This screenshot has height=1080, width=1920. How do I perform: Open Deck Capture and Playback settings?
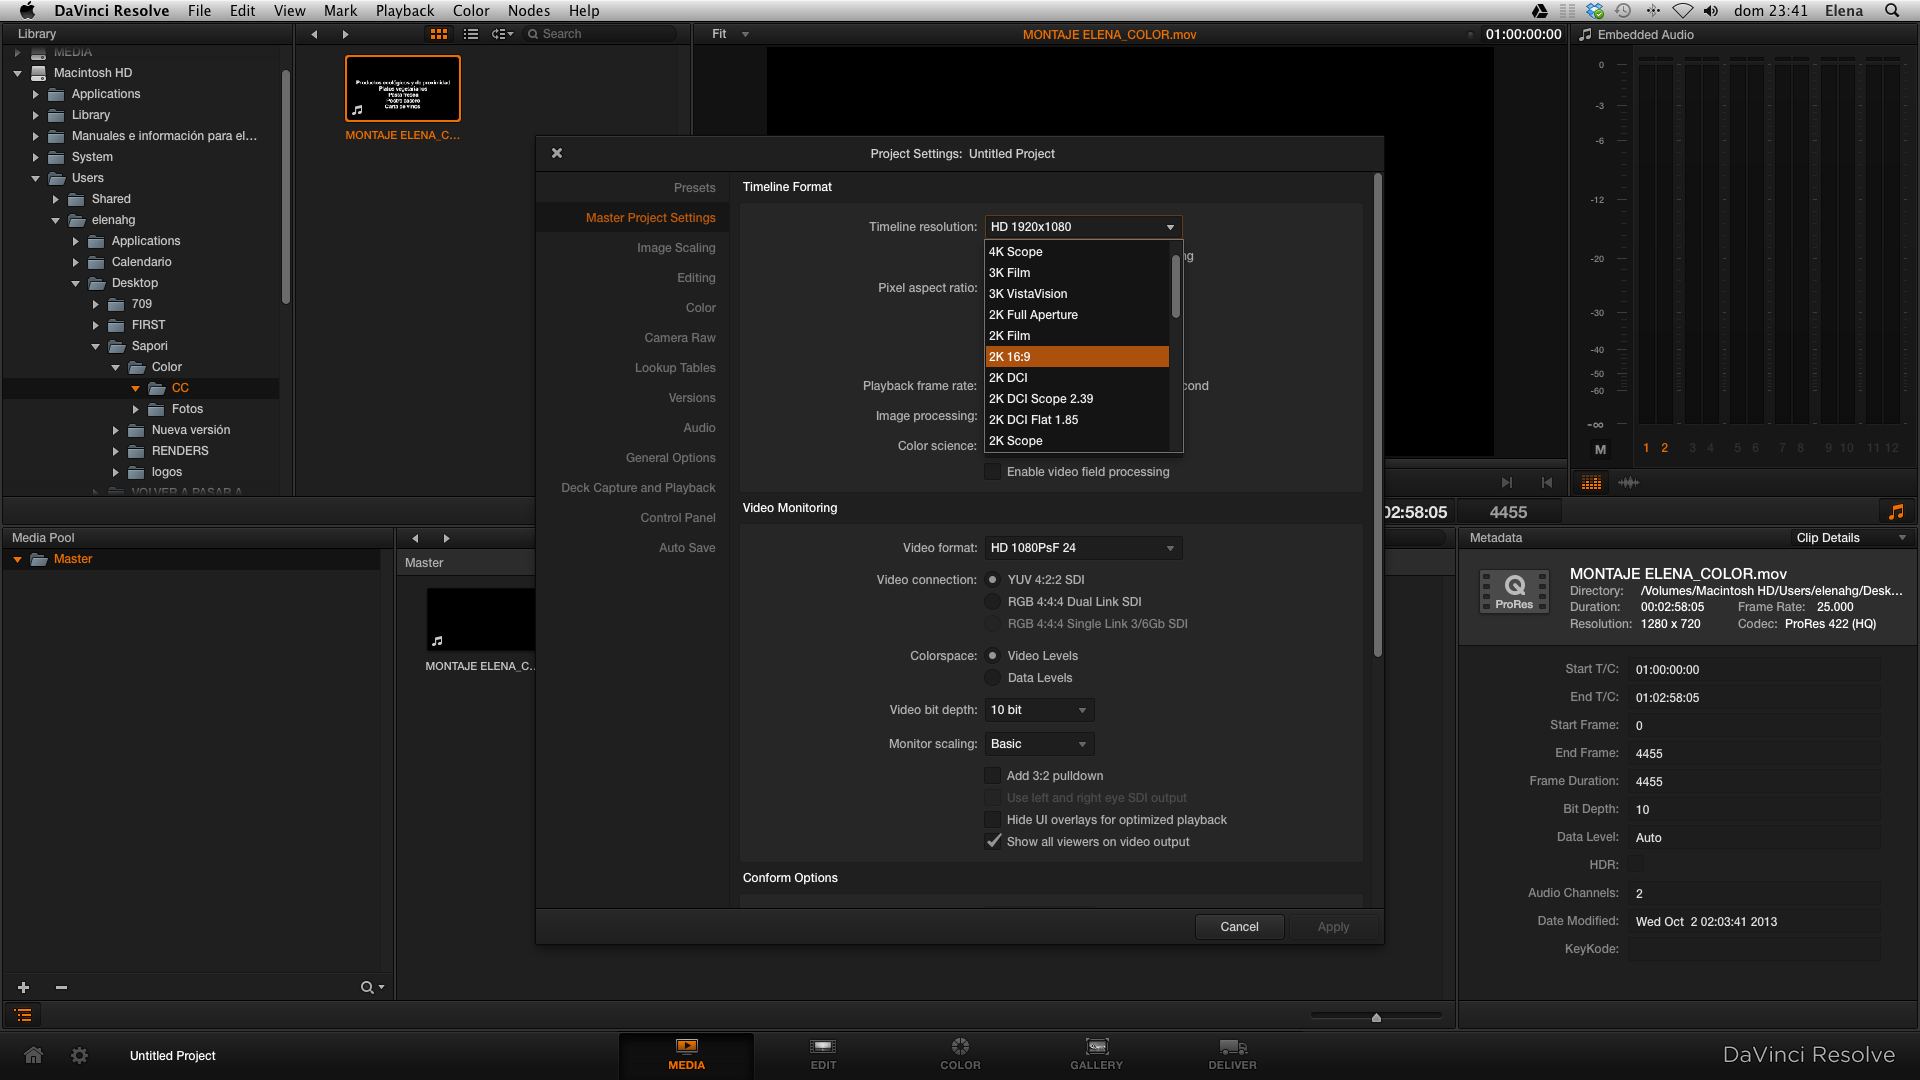pyautogui.click(x=638, y=488)
